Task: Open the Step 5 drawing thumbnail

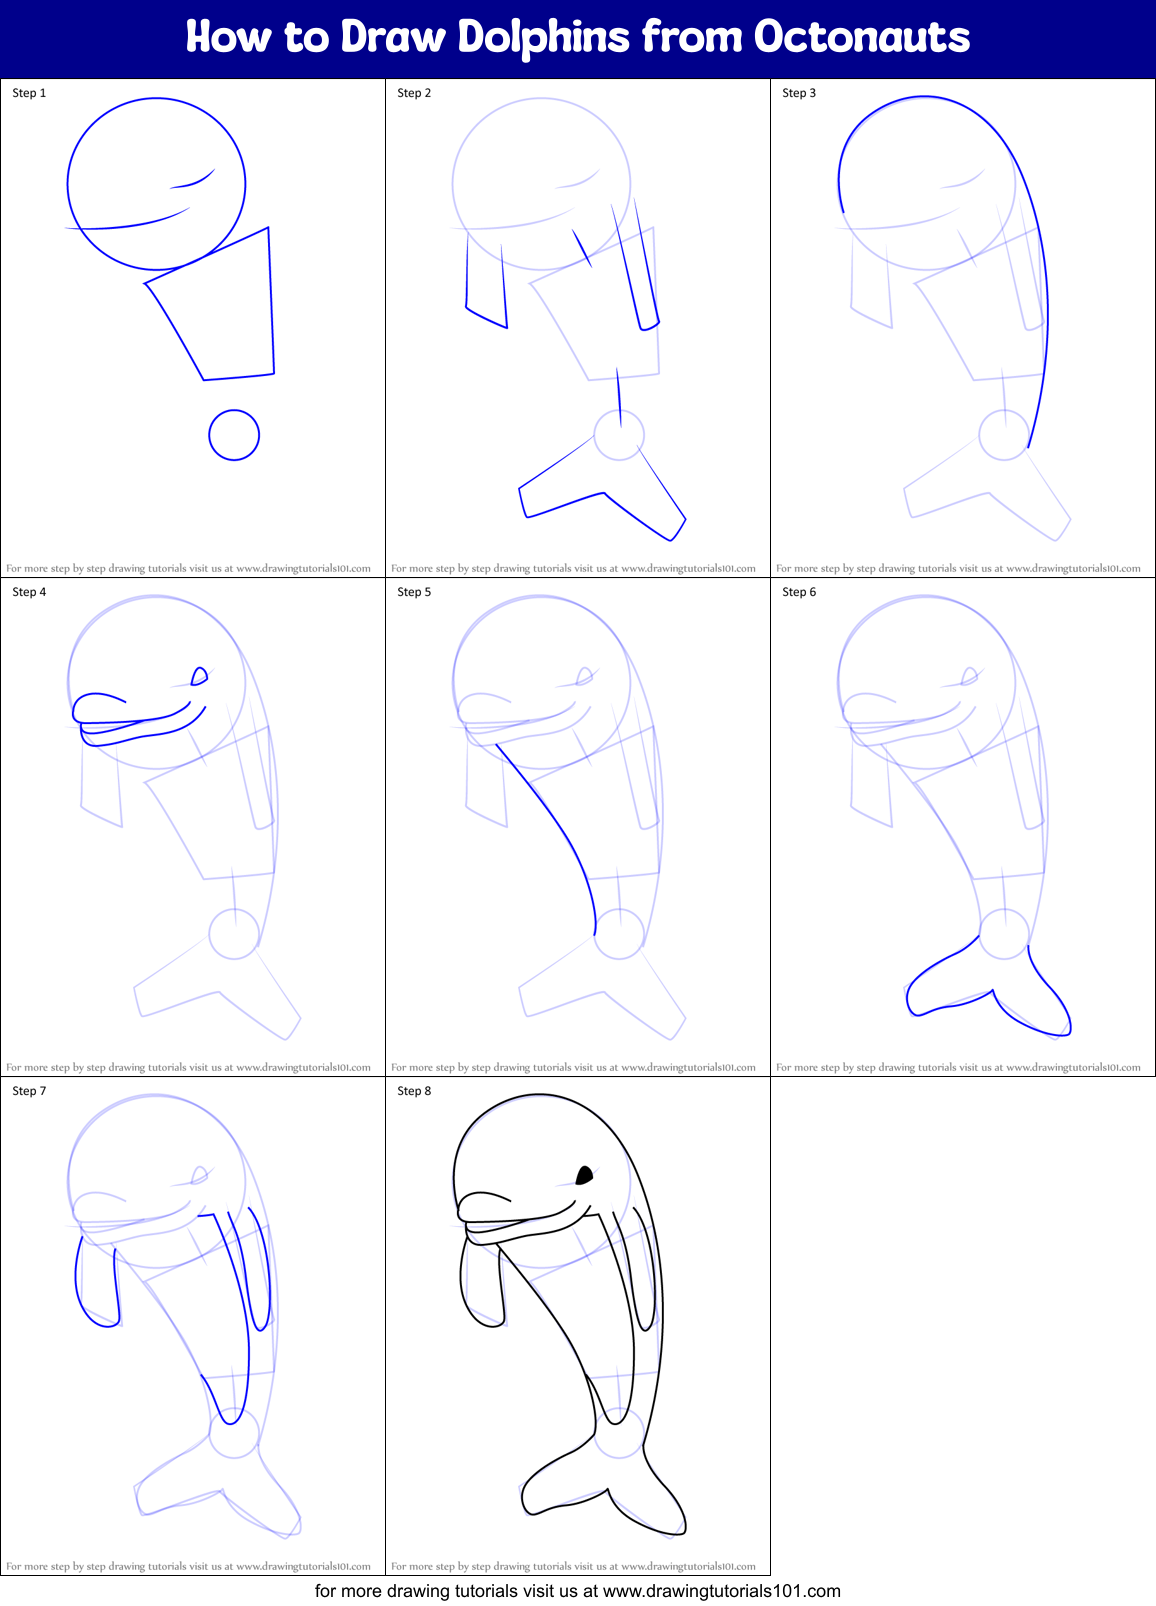Action: coord(578,827)
